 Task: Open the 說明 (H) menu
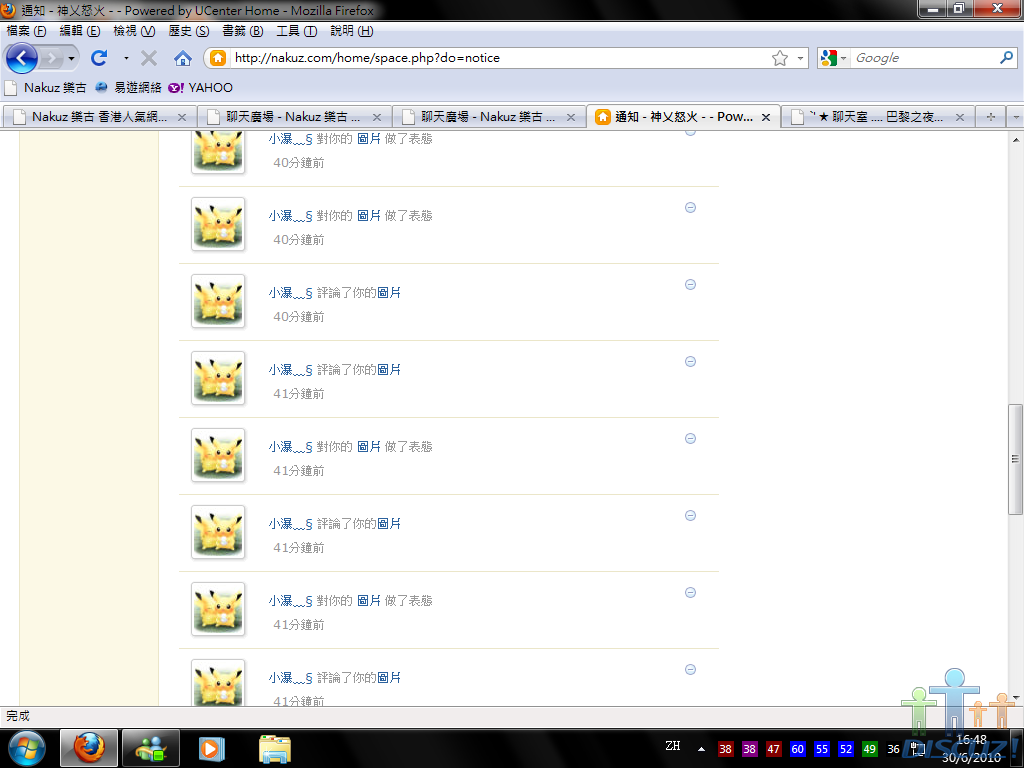(x=351, y=31)
